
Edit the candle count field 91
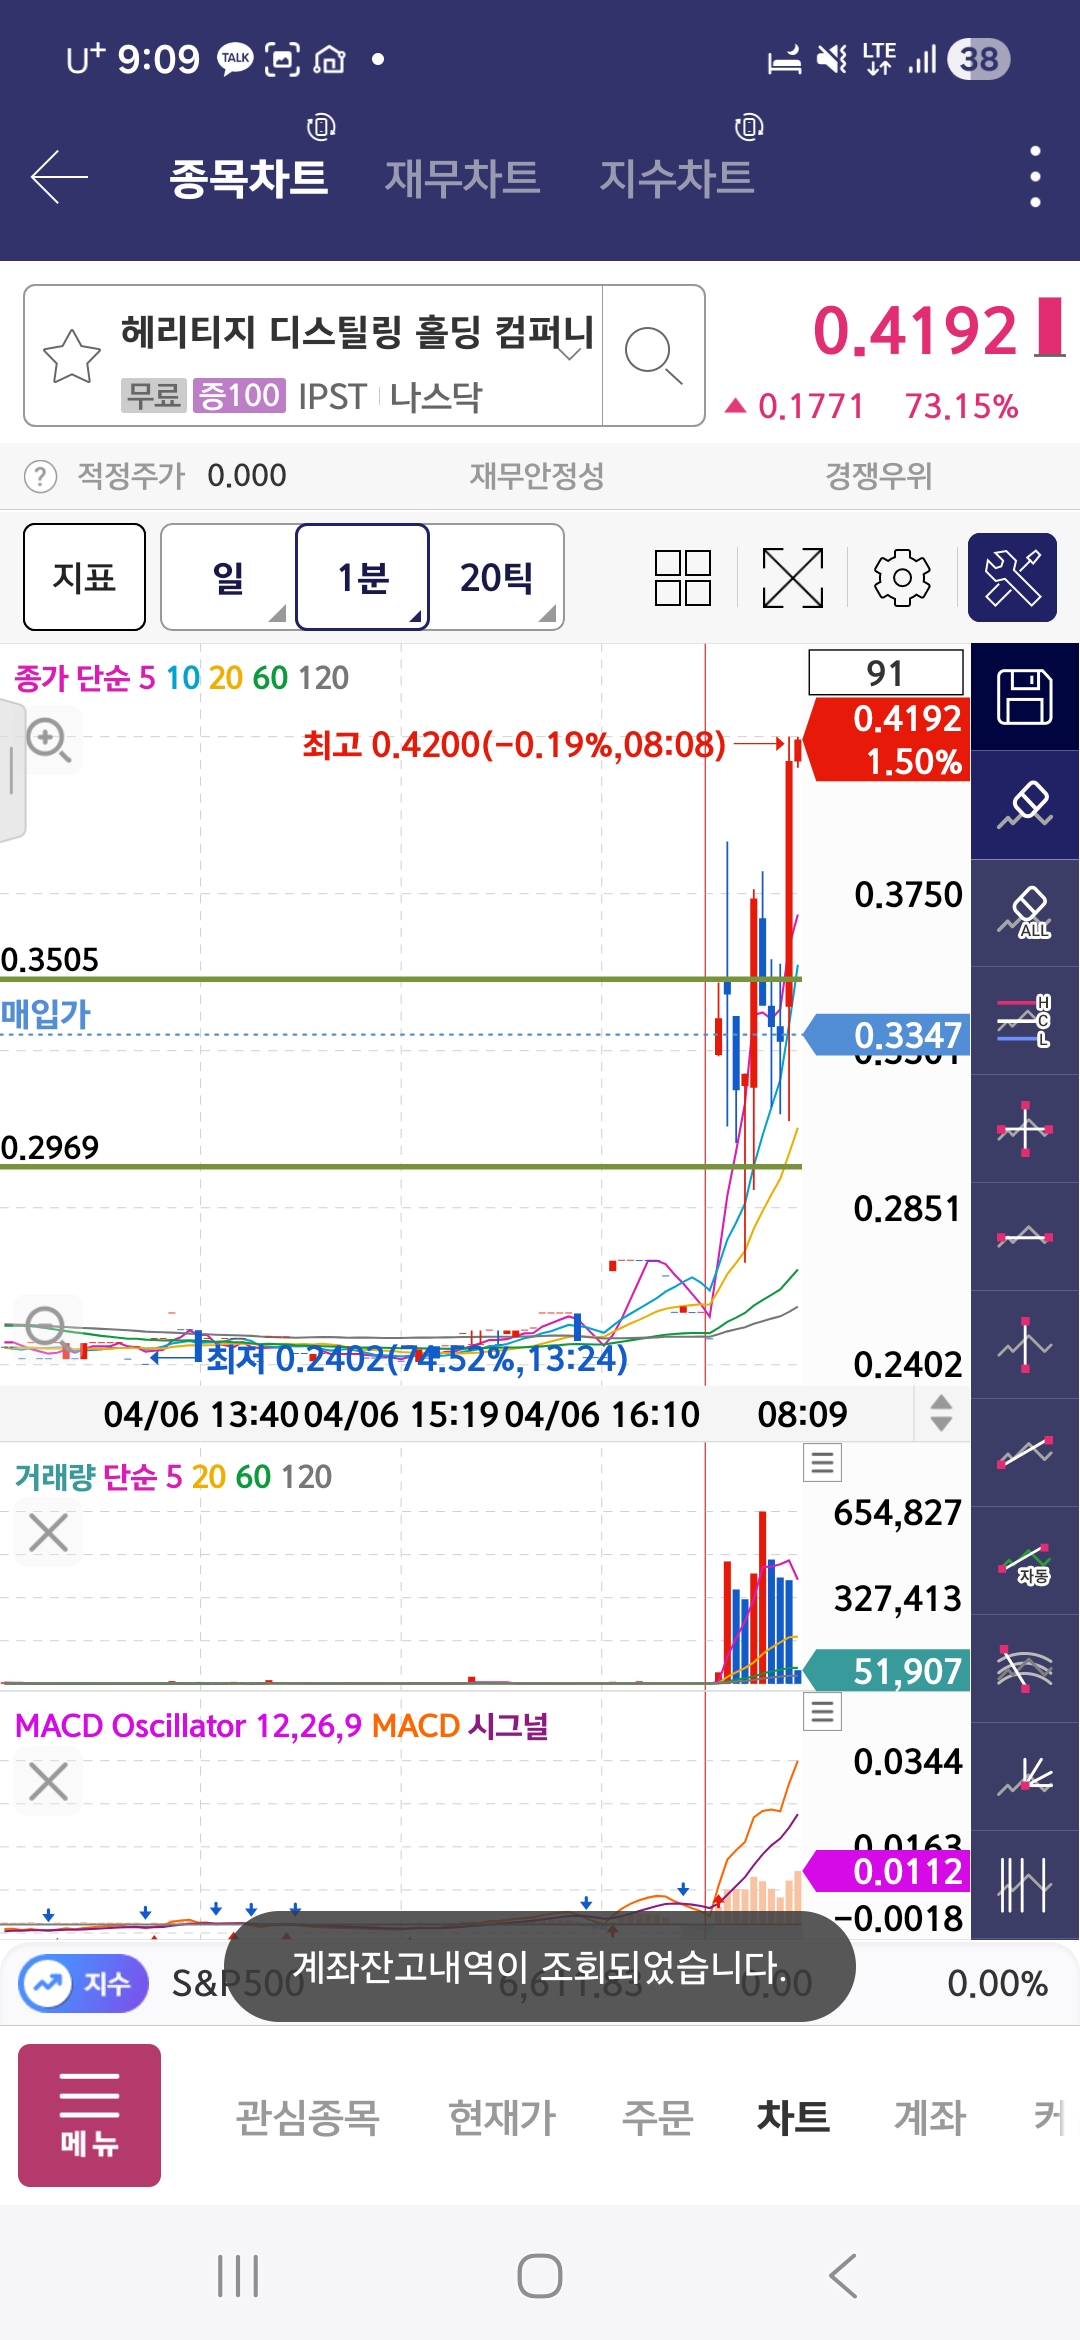[886, 672]
